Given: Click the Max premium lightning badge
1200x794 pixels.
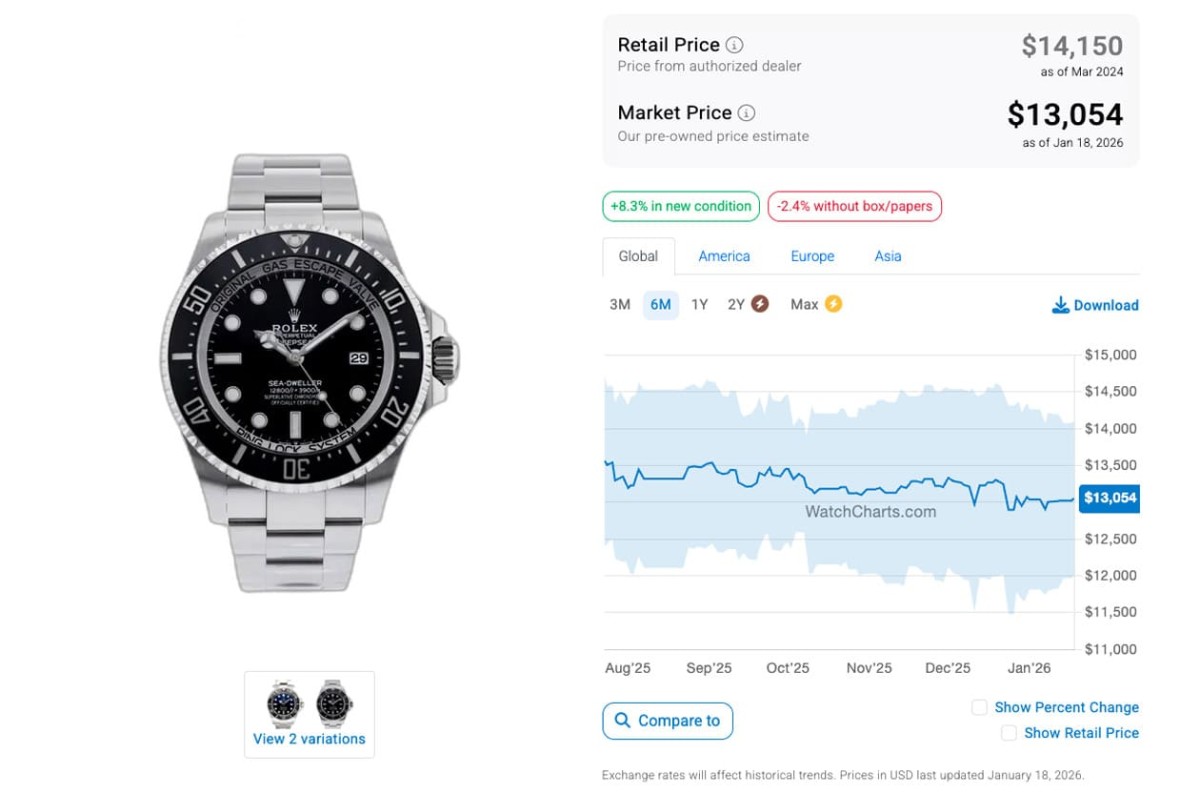Looking at the screenshot, I should pos(833,304).
